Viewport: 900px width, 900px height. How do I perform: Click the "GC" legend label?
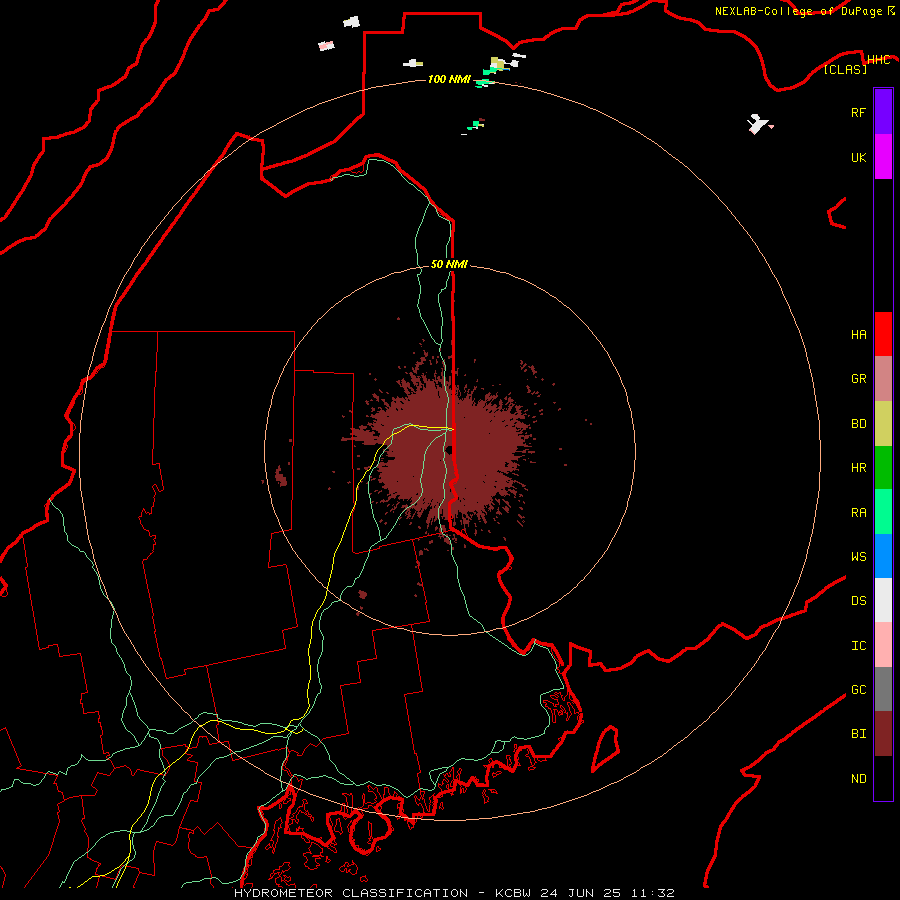pos(858,690)
